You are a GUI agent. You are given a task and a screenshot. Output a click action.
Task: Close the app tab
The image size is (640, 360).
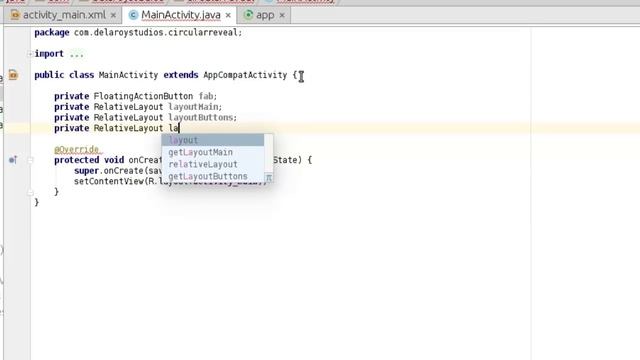(x=282, y=16)
